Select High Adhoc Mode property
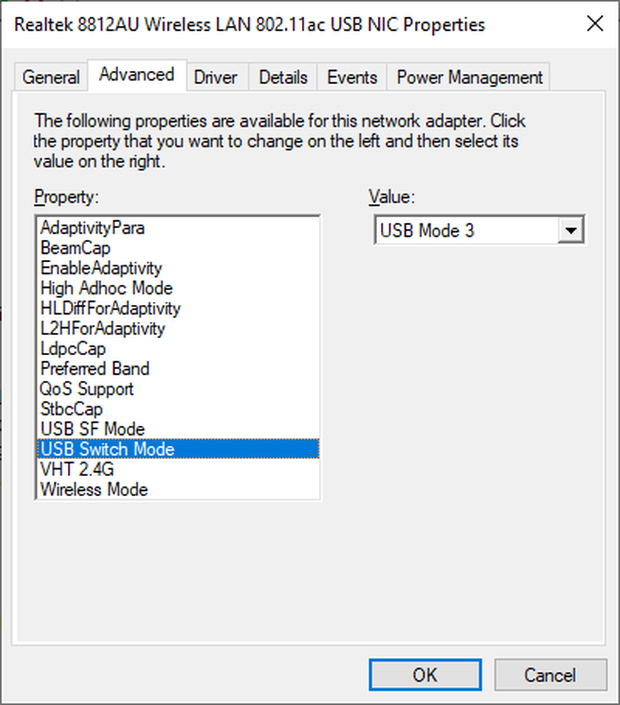 tap(178, 288)
